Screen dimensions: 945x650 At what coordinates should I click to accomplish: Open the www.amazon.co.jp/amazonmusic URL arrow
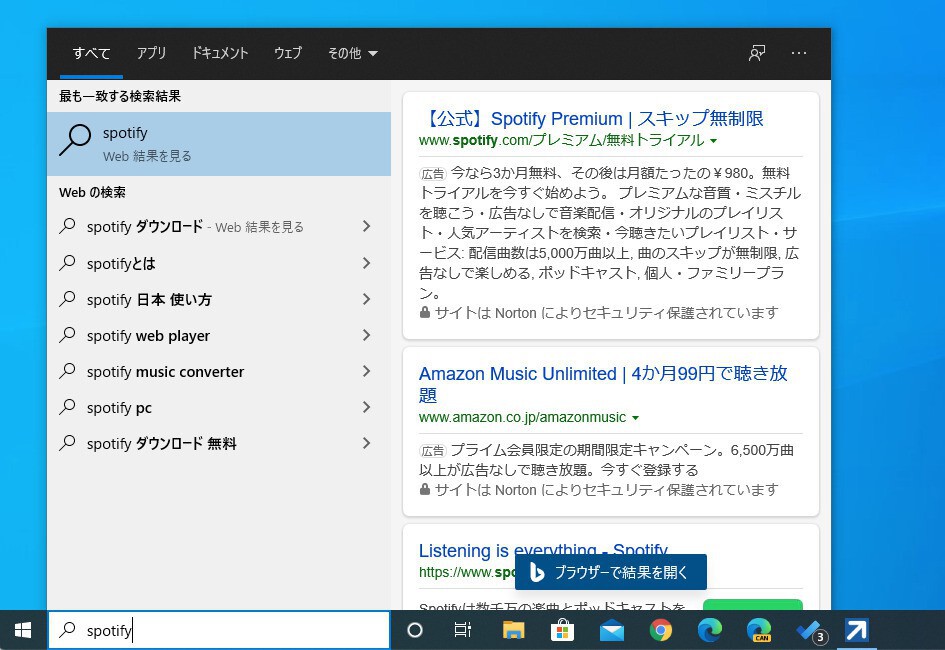click(635, 417)
